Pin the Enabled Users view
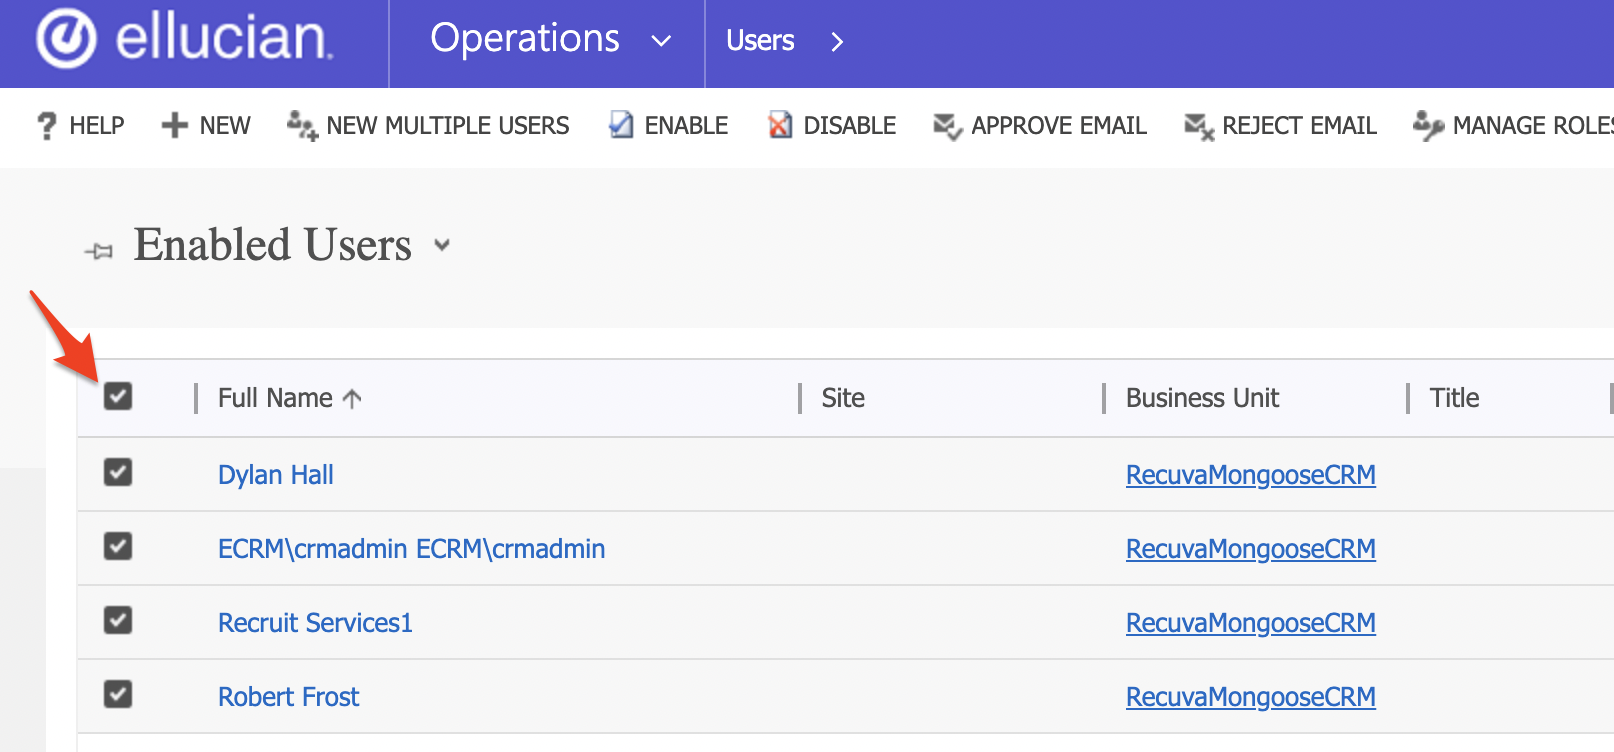This screenshot has height=752, width=1614. pos(99,251)
